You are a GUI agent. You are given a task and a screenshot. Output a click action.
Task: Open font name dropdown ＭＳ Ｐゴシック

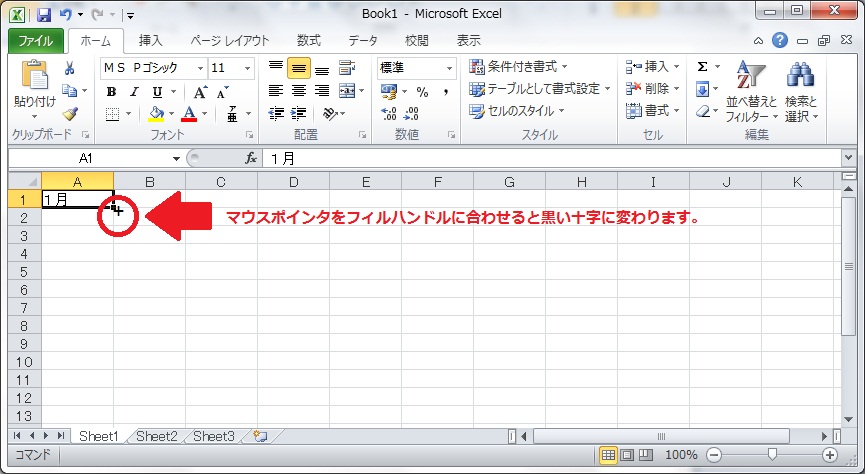click(200, 68)
